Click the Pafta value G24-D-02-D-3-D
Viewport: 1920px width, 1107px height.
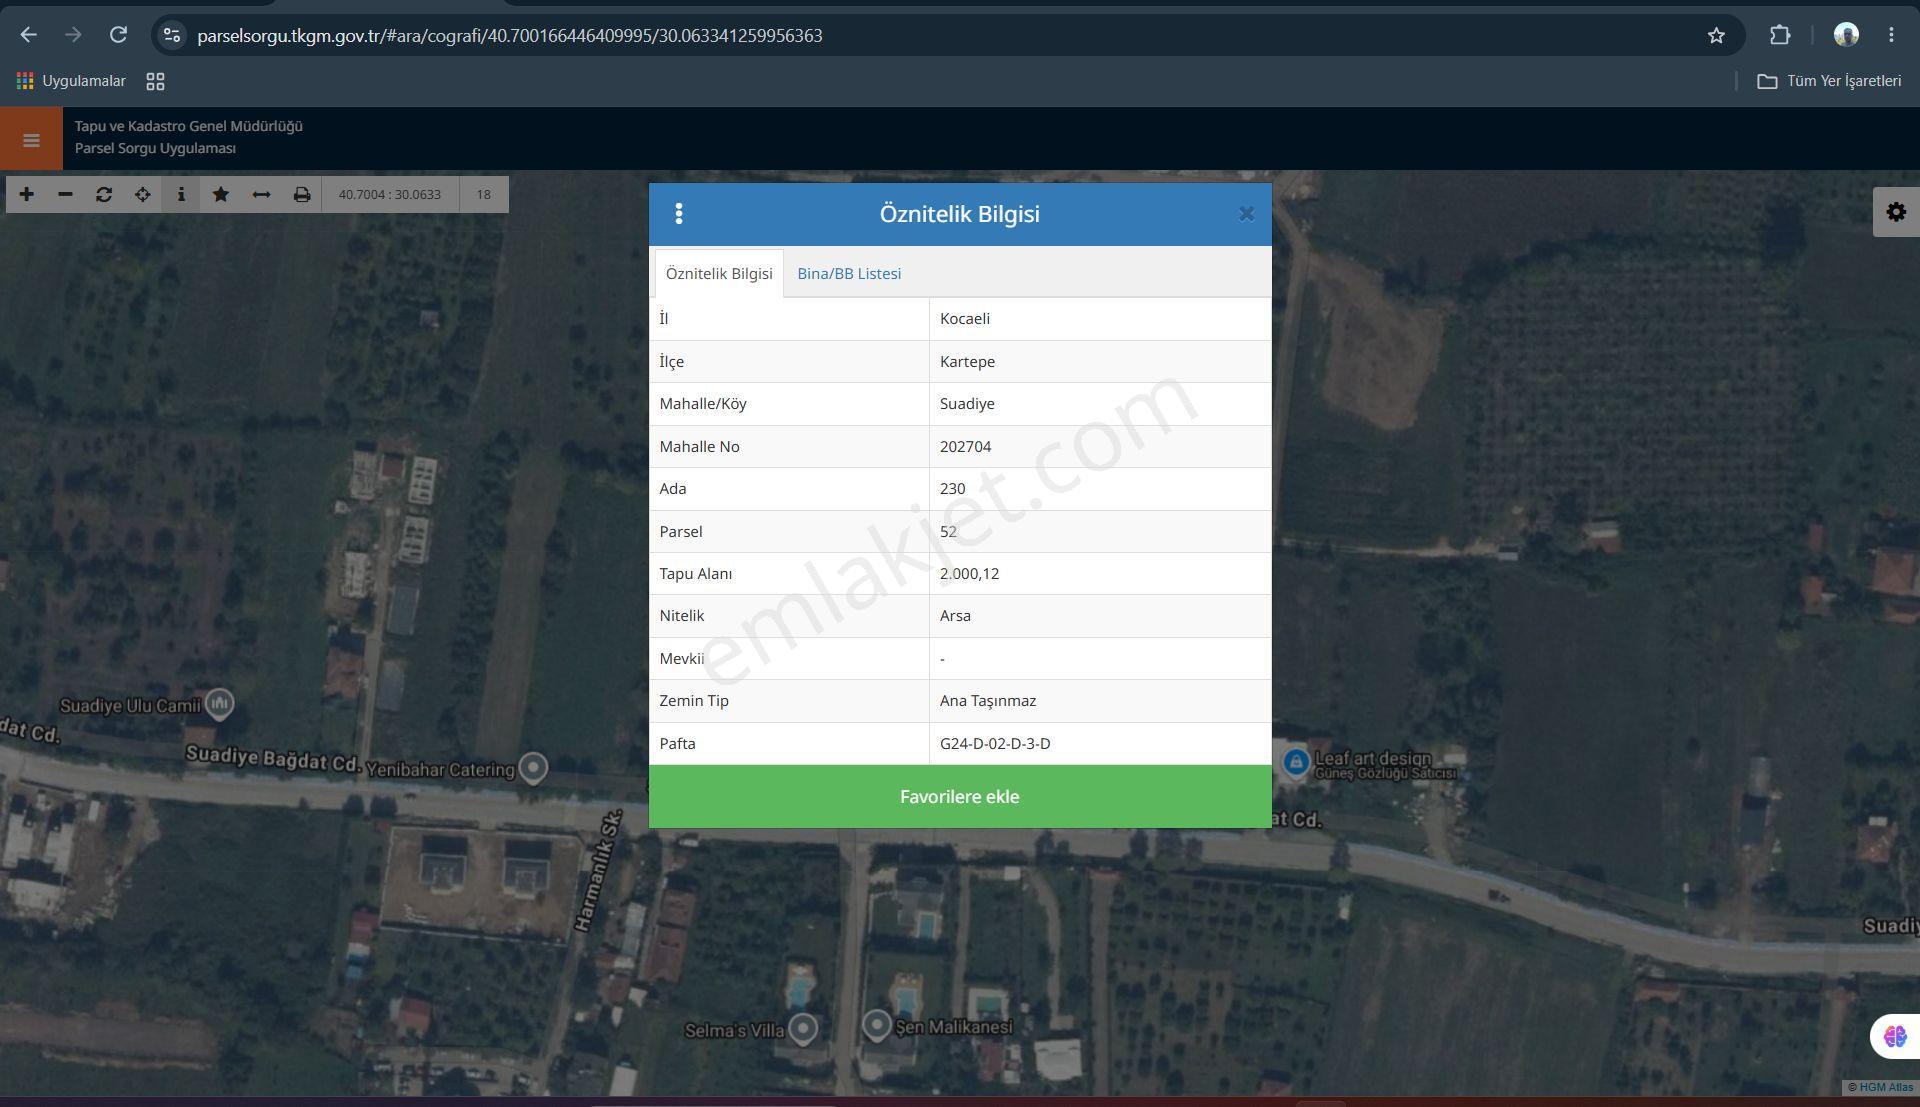[x=995, y=743]
